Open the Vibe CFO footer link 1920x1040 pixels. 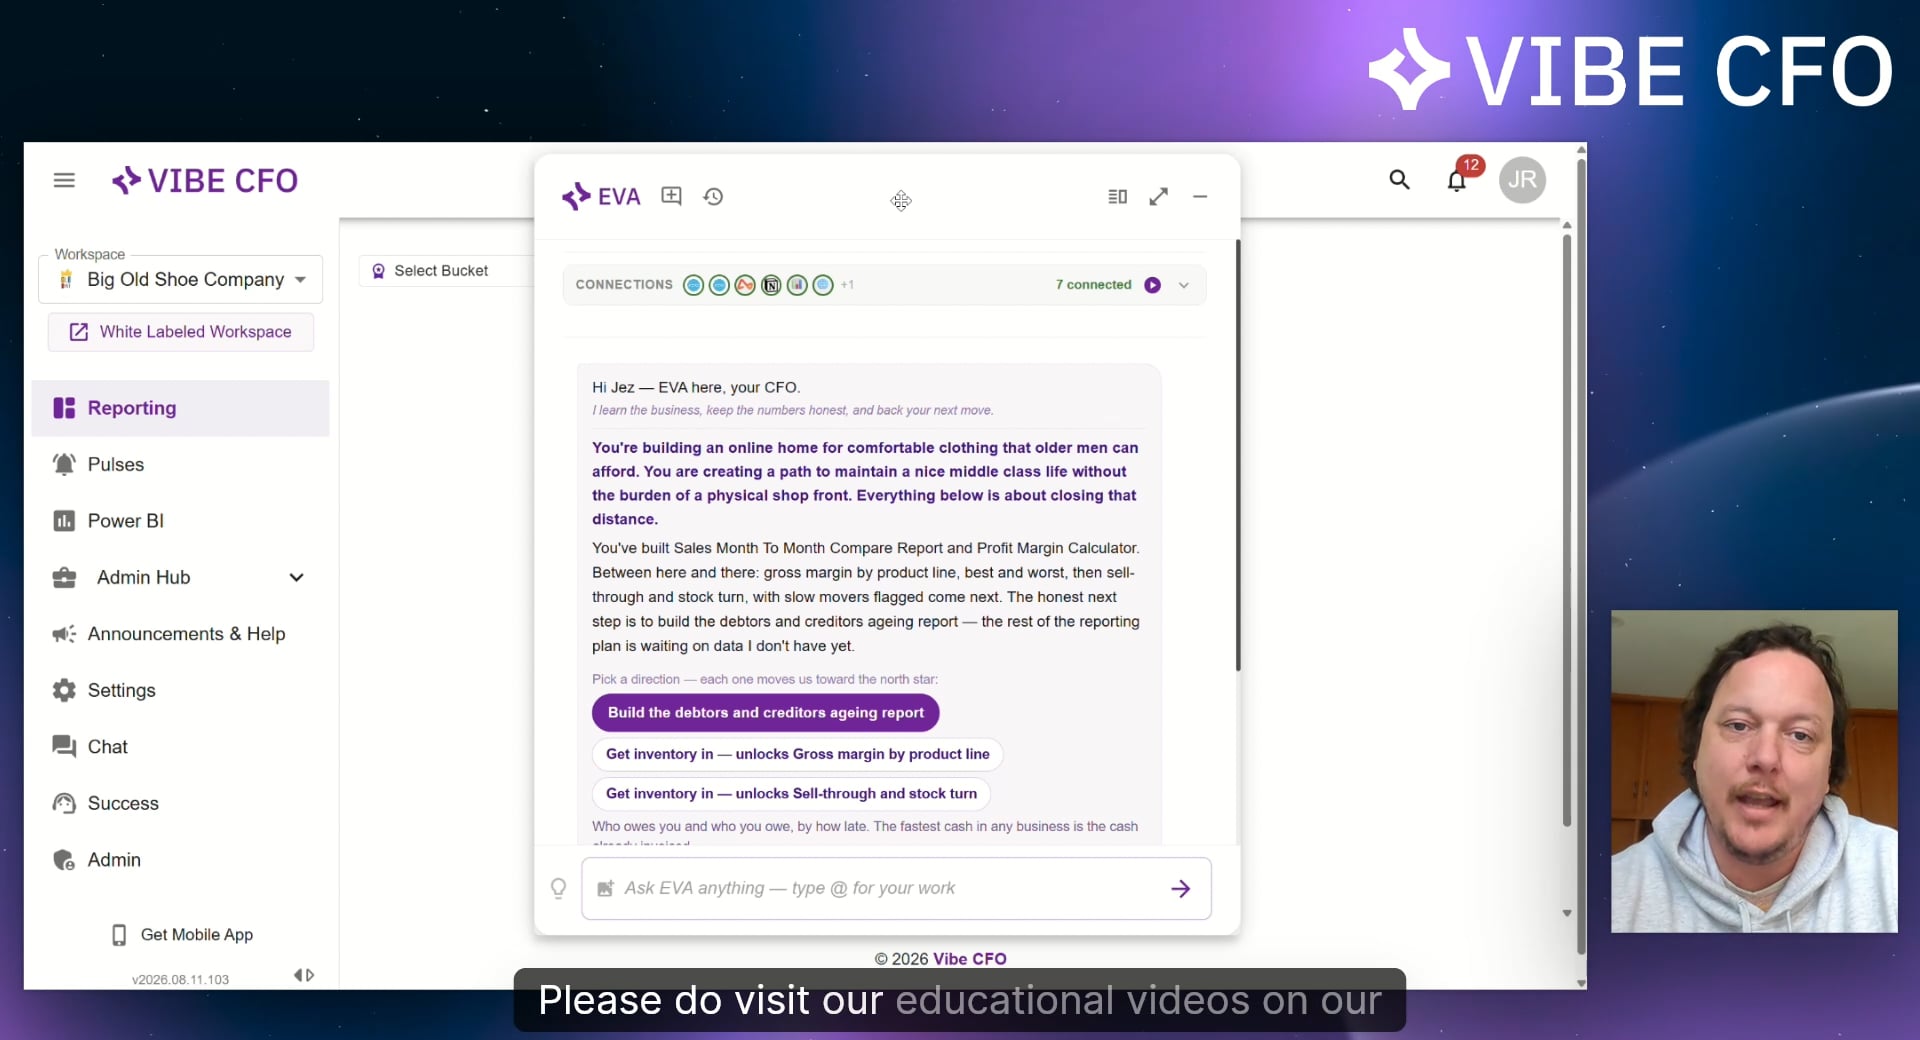(x=969, y=959)
